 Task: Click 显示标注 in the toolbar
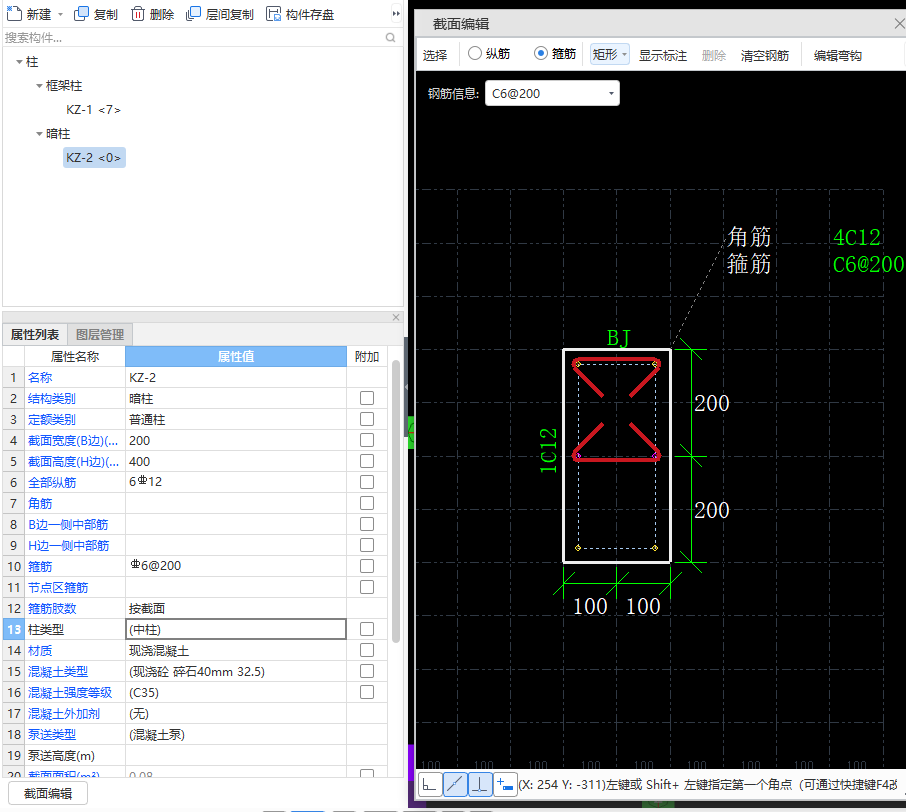663,55
